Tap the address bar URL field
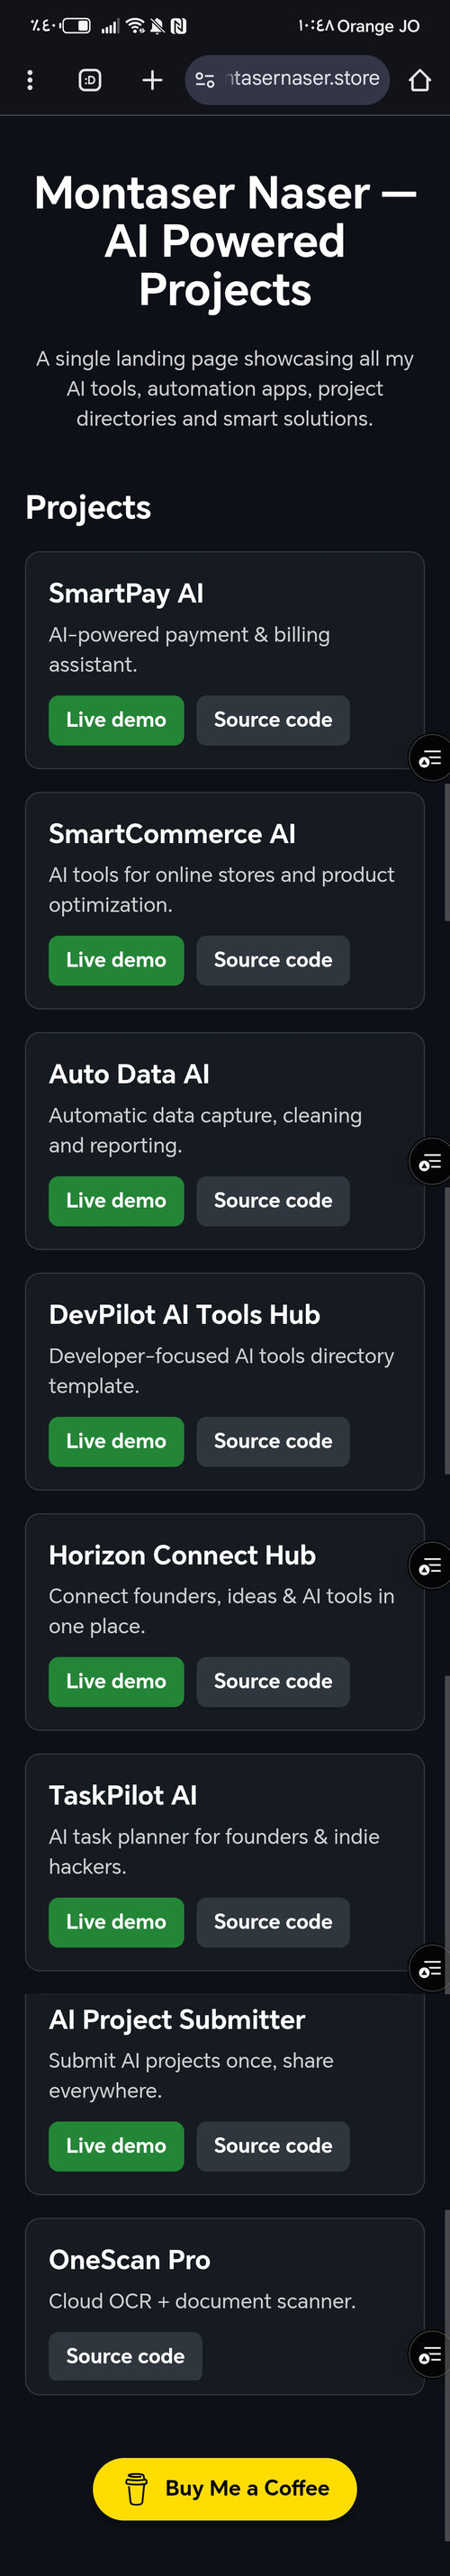This screenshot has width=450, height=2576. point(287,79)
